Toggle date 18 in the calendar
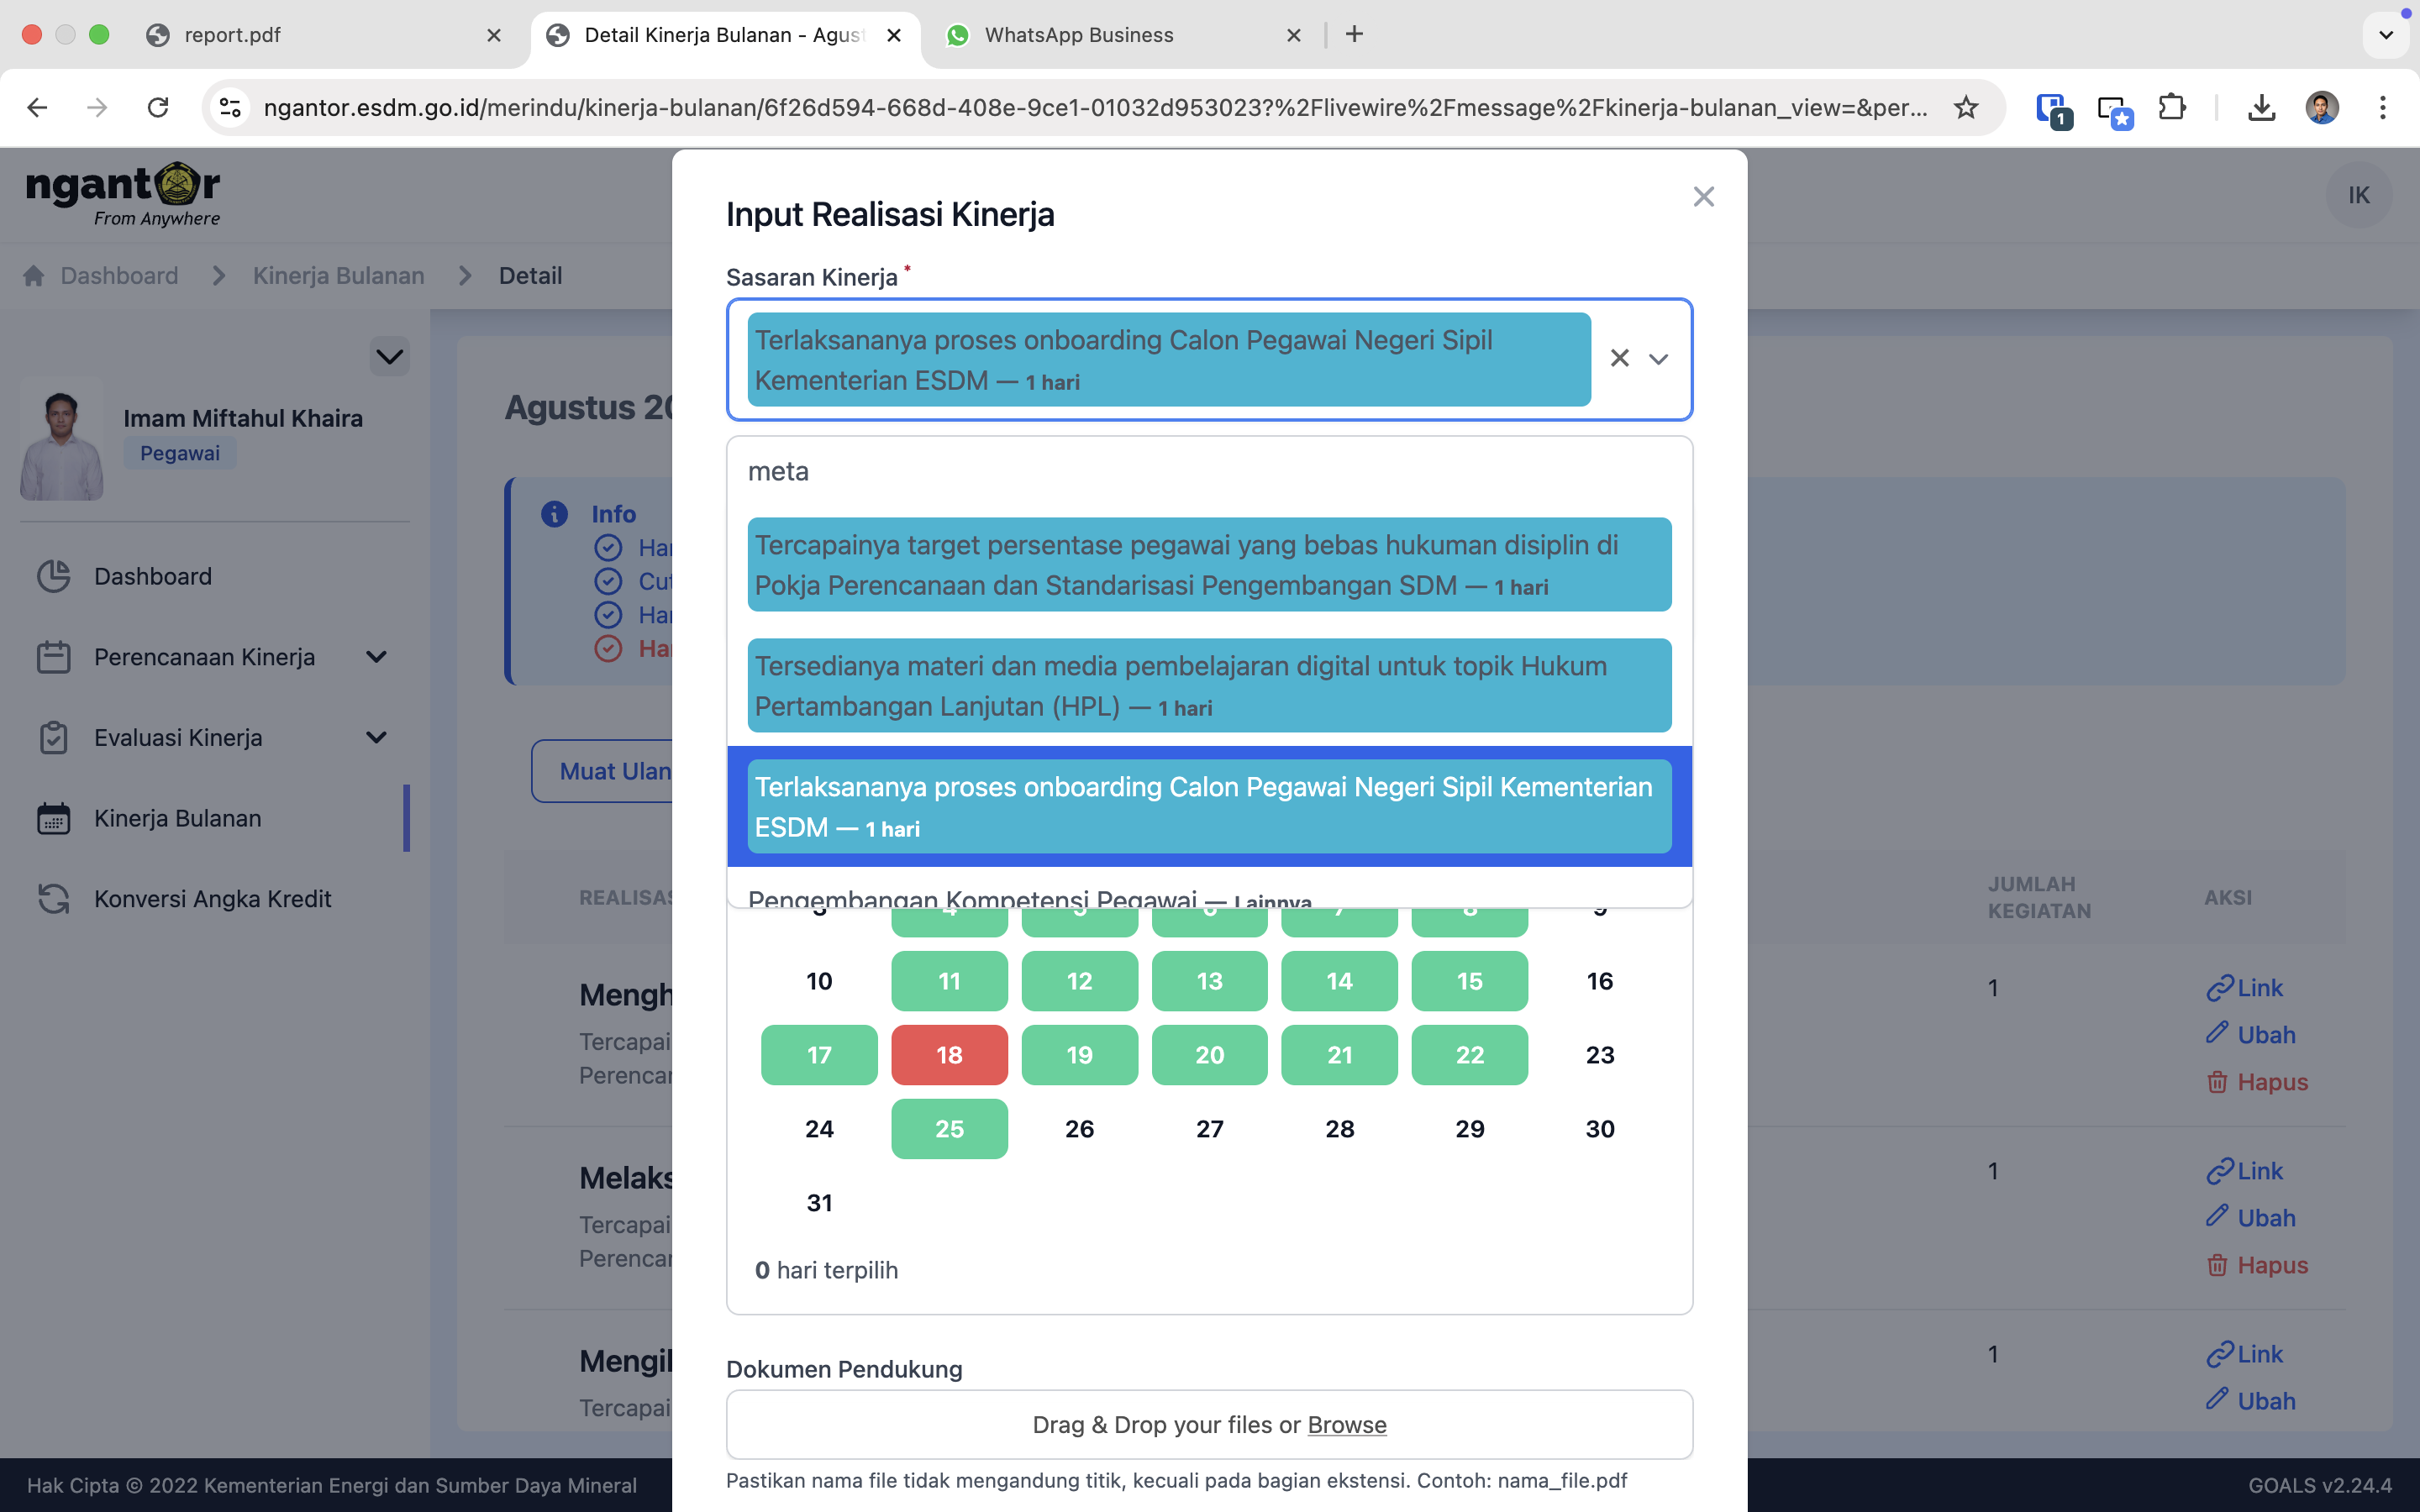 coord(948,1055)
